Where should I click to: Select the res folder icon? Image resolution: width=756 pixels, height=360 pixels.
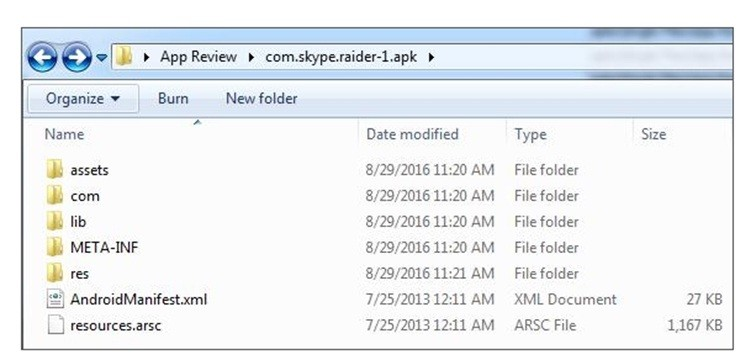tap(55, 273)
